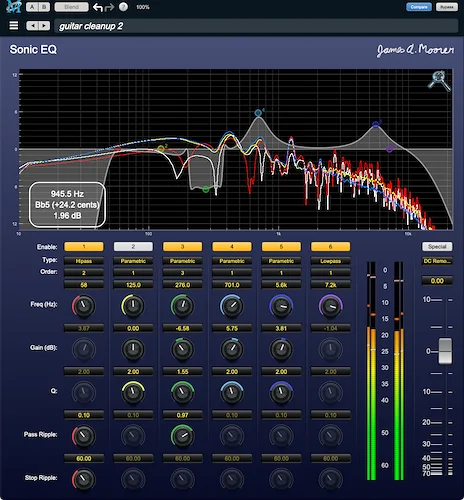The width and height of the screenshot is (464, 500).
Task: Open the 100% zoom setting
Action: coord(143,7)
